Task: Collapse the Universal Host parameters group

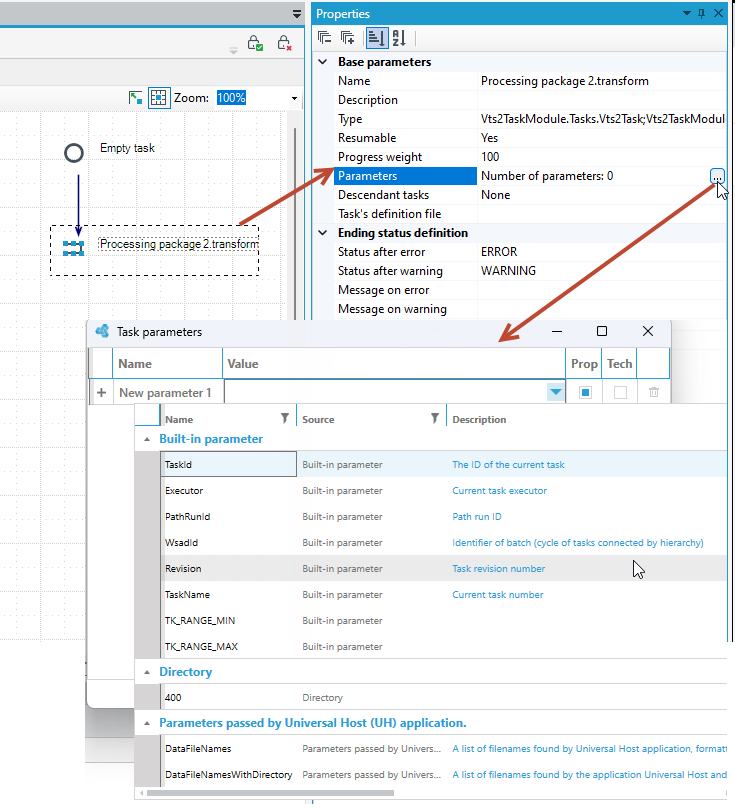Action: [147, 723]
